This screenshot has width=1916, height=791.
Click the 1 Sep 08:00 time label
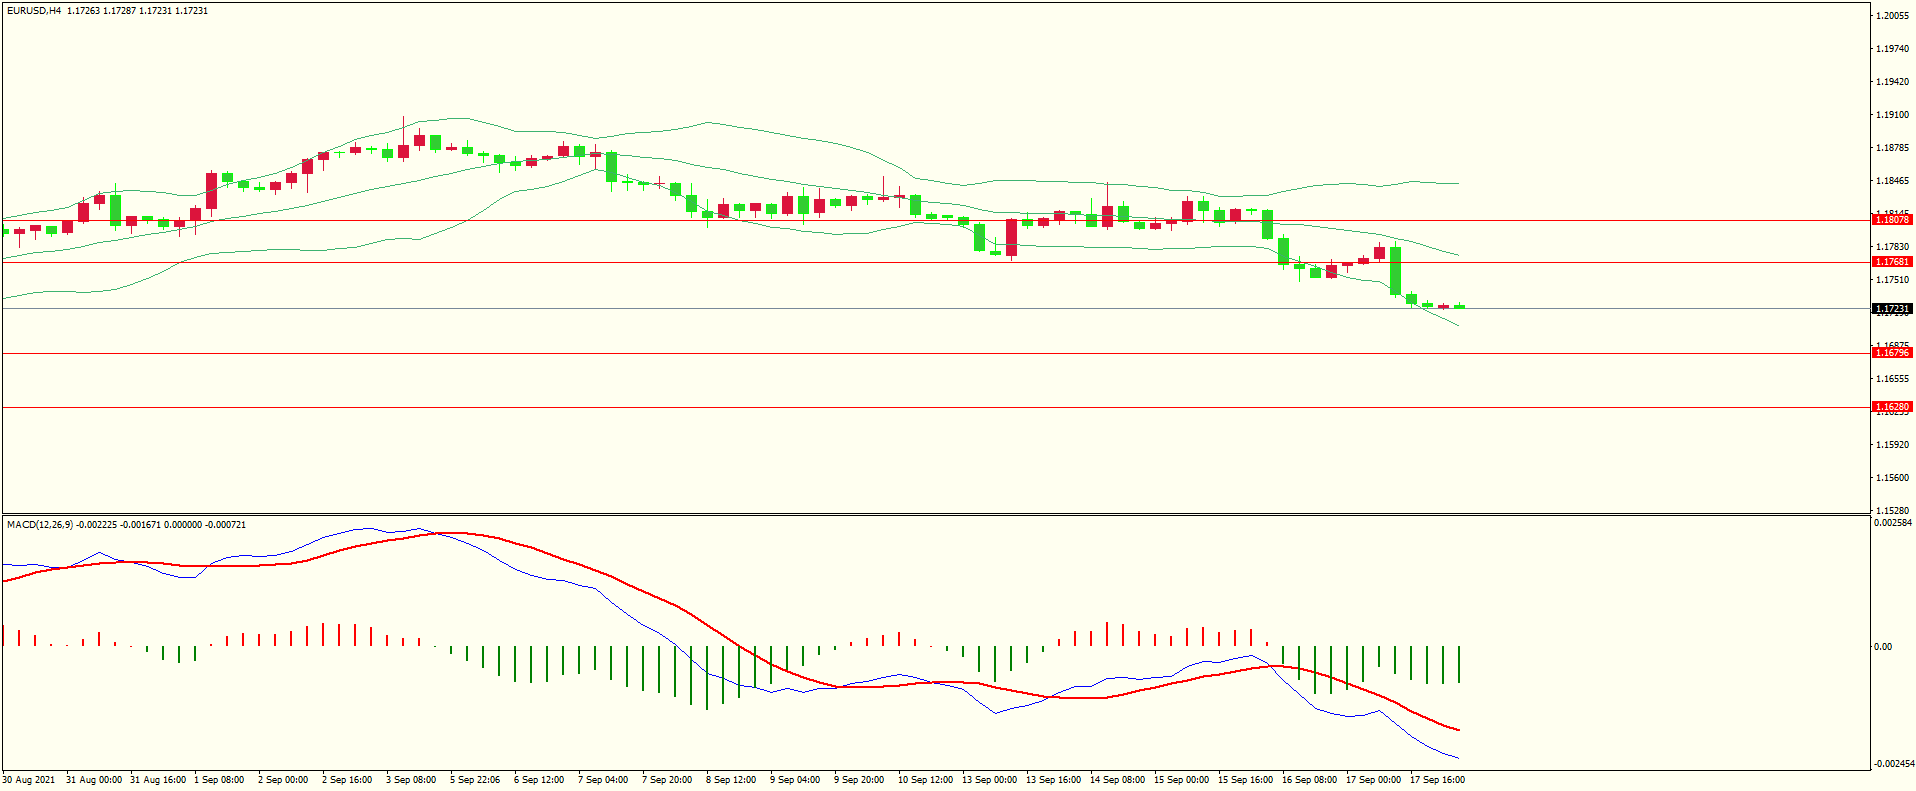click(219, 780)
